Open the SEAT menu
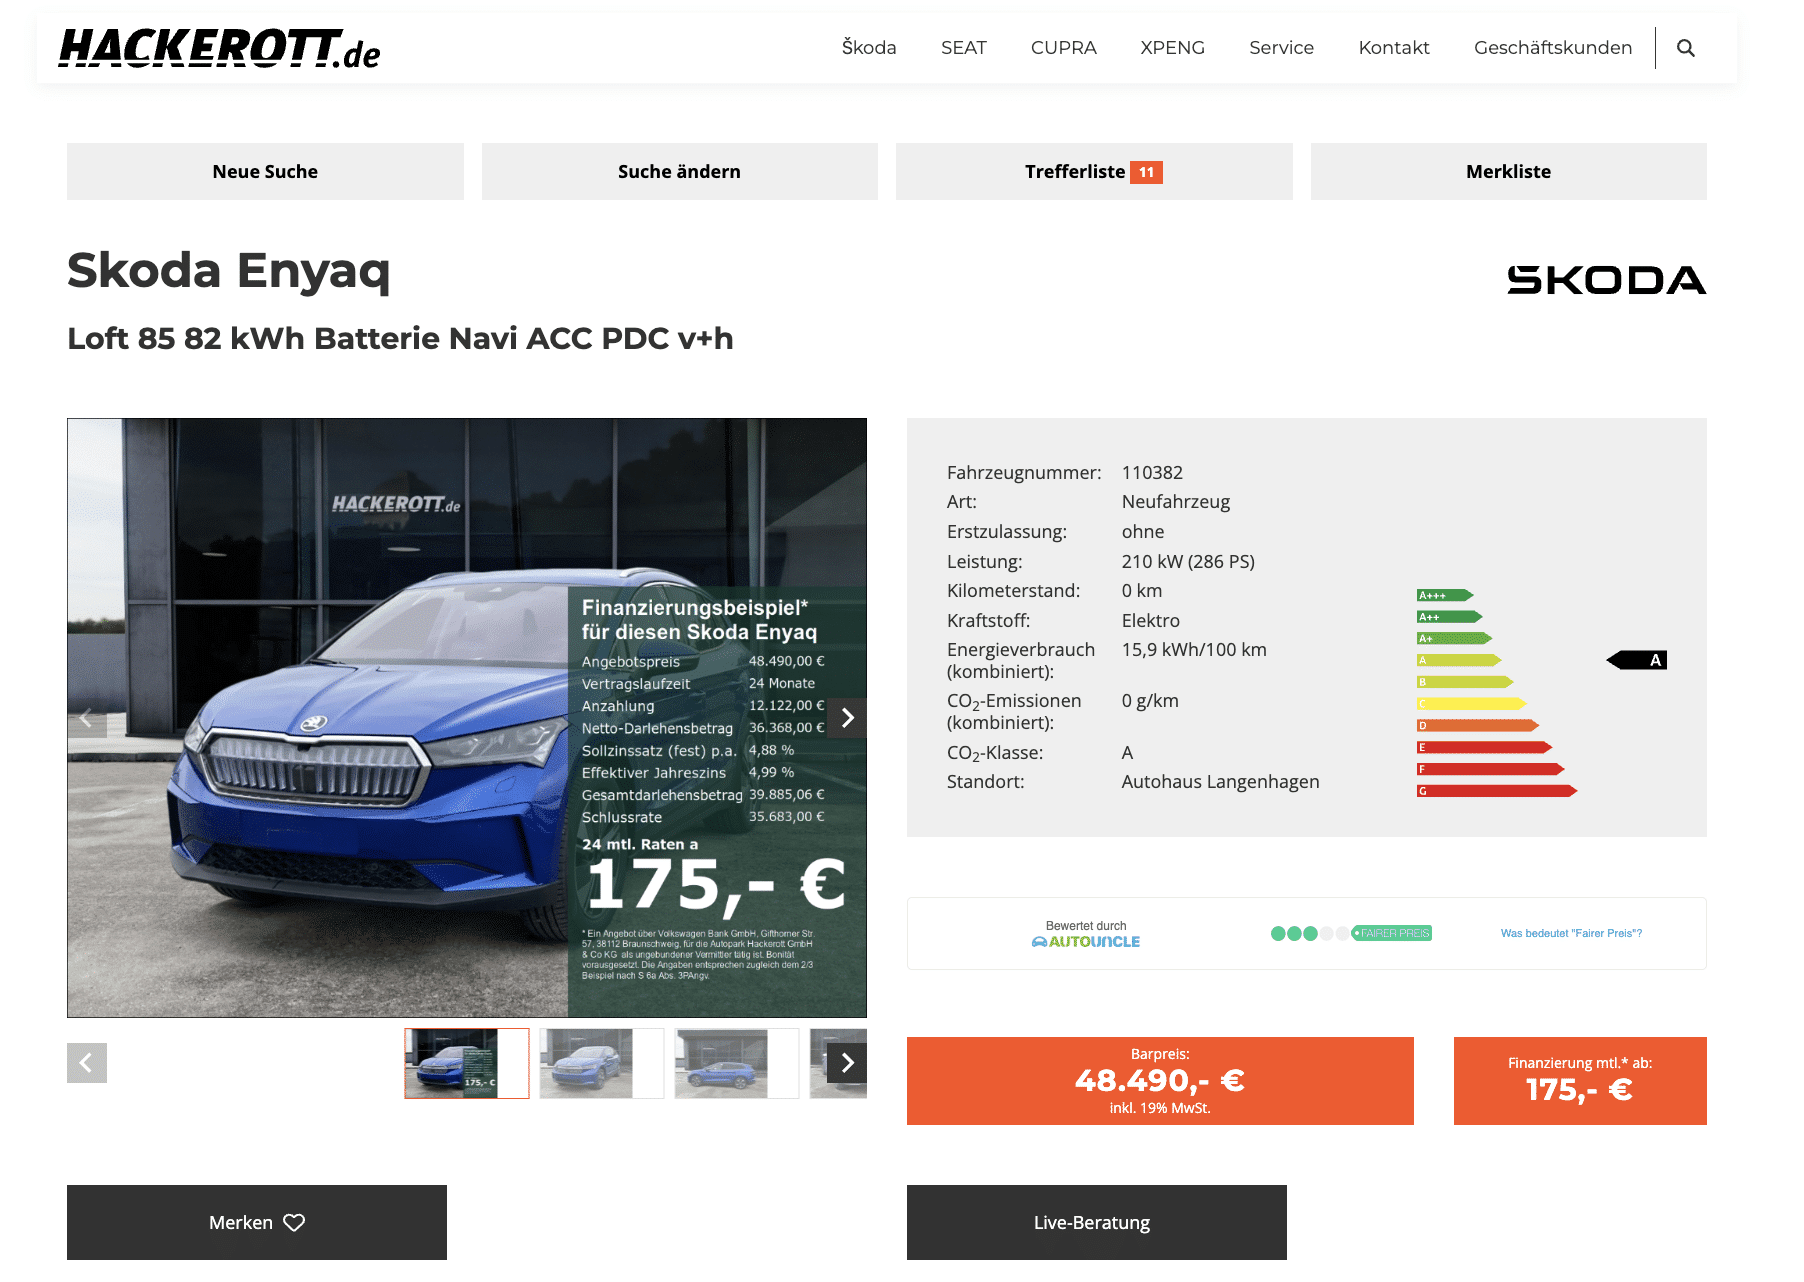The width and height of the screenshot is (1804, 1282). [964, 48]
